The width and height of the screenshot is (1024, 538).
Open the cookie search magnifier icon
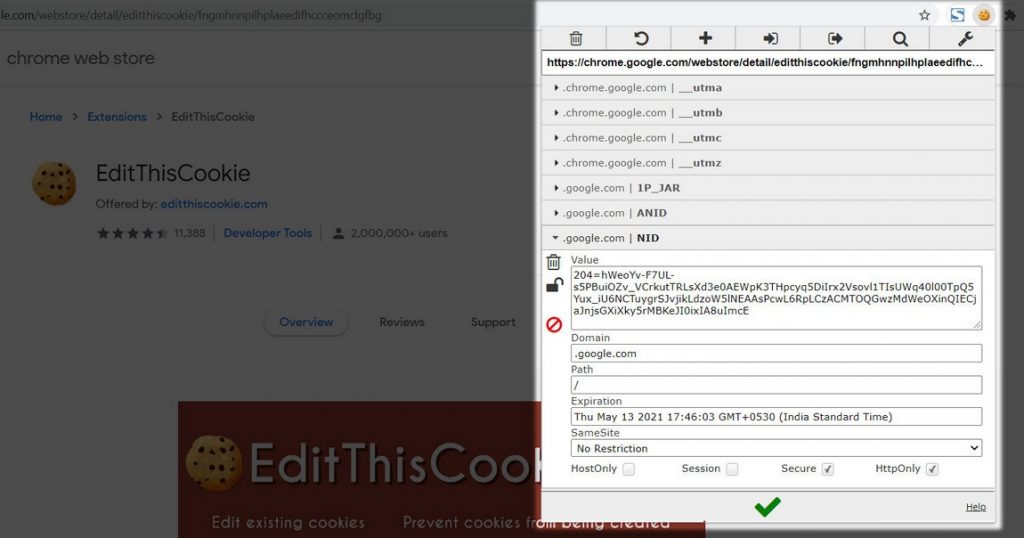[x=900, y=38]
